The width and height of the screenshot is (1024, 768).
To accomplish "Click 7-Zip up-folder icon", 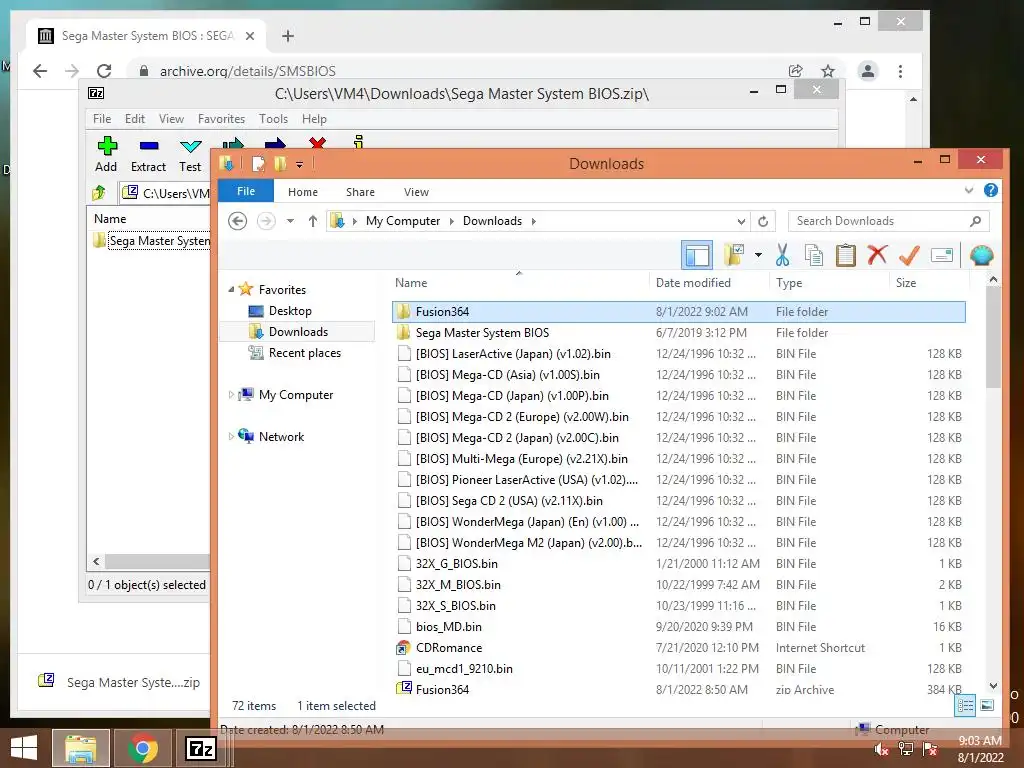I will (x=99, y=193).
